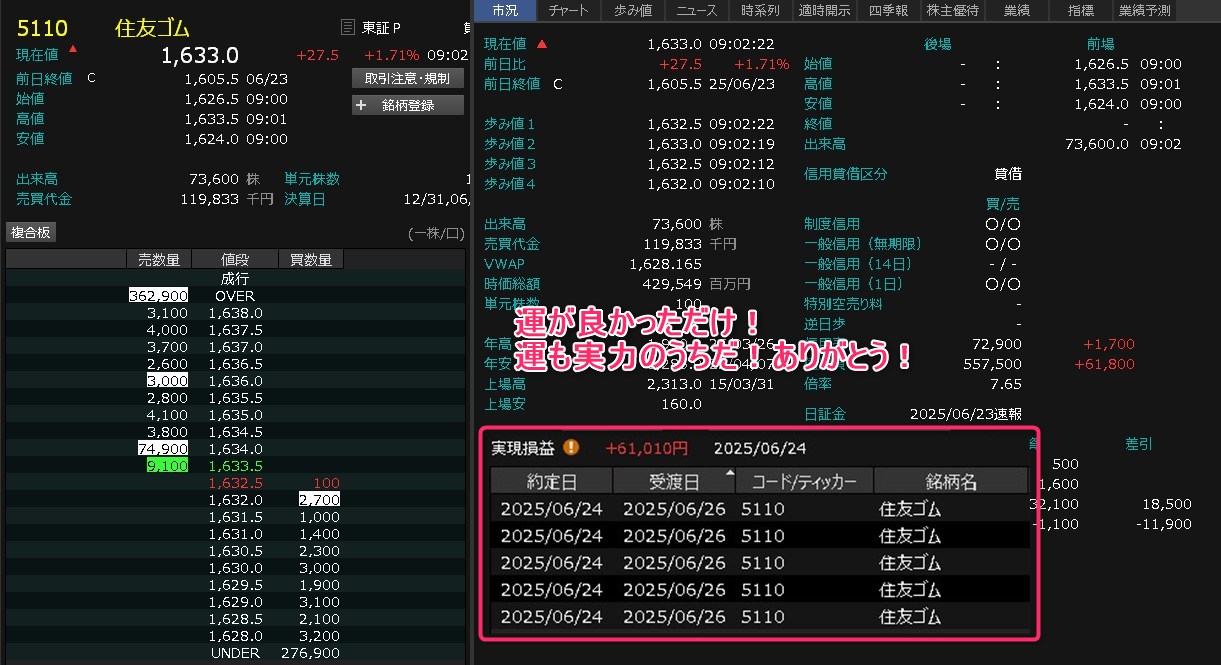Select bid price 1,630.0 in board
This screenshot has width=1221, height=665.
click(x=236, y=568)
